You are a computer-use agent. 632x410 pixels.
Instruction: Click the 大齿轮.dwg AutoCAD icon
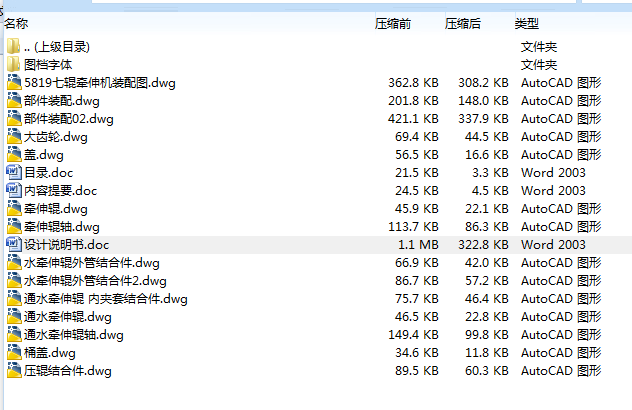point(14,137)
